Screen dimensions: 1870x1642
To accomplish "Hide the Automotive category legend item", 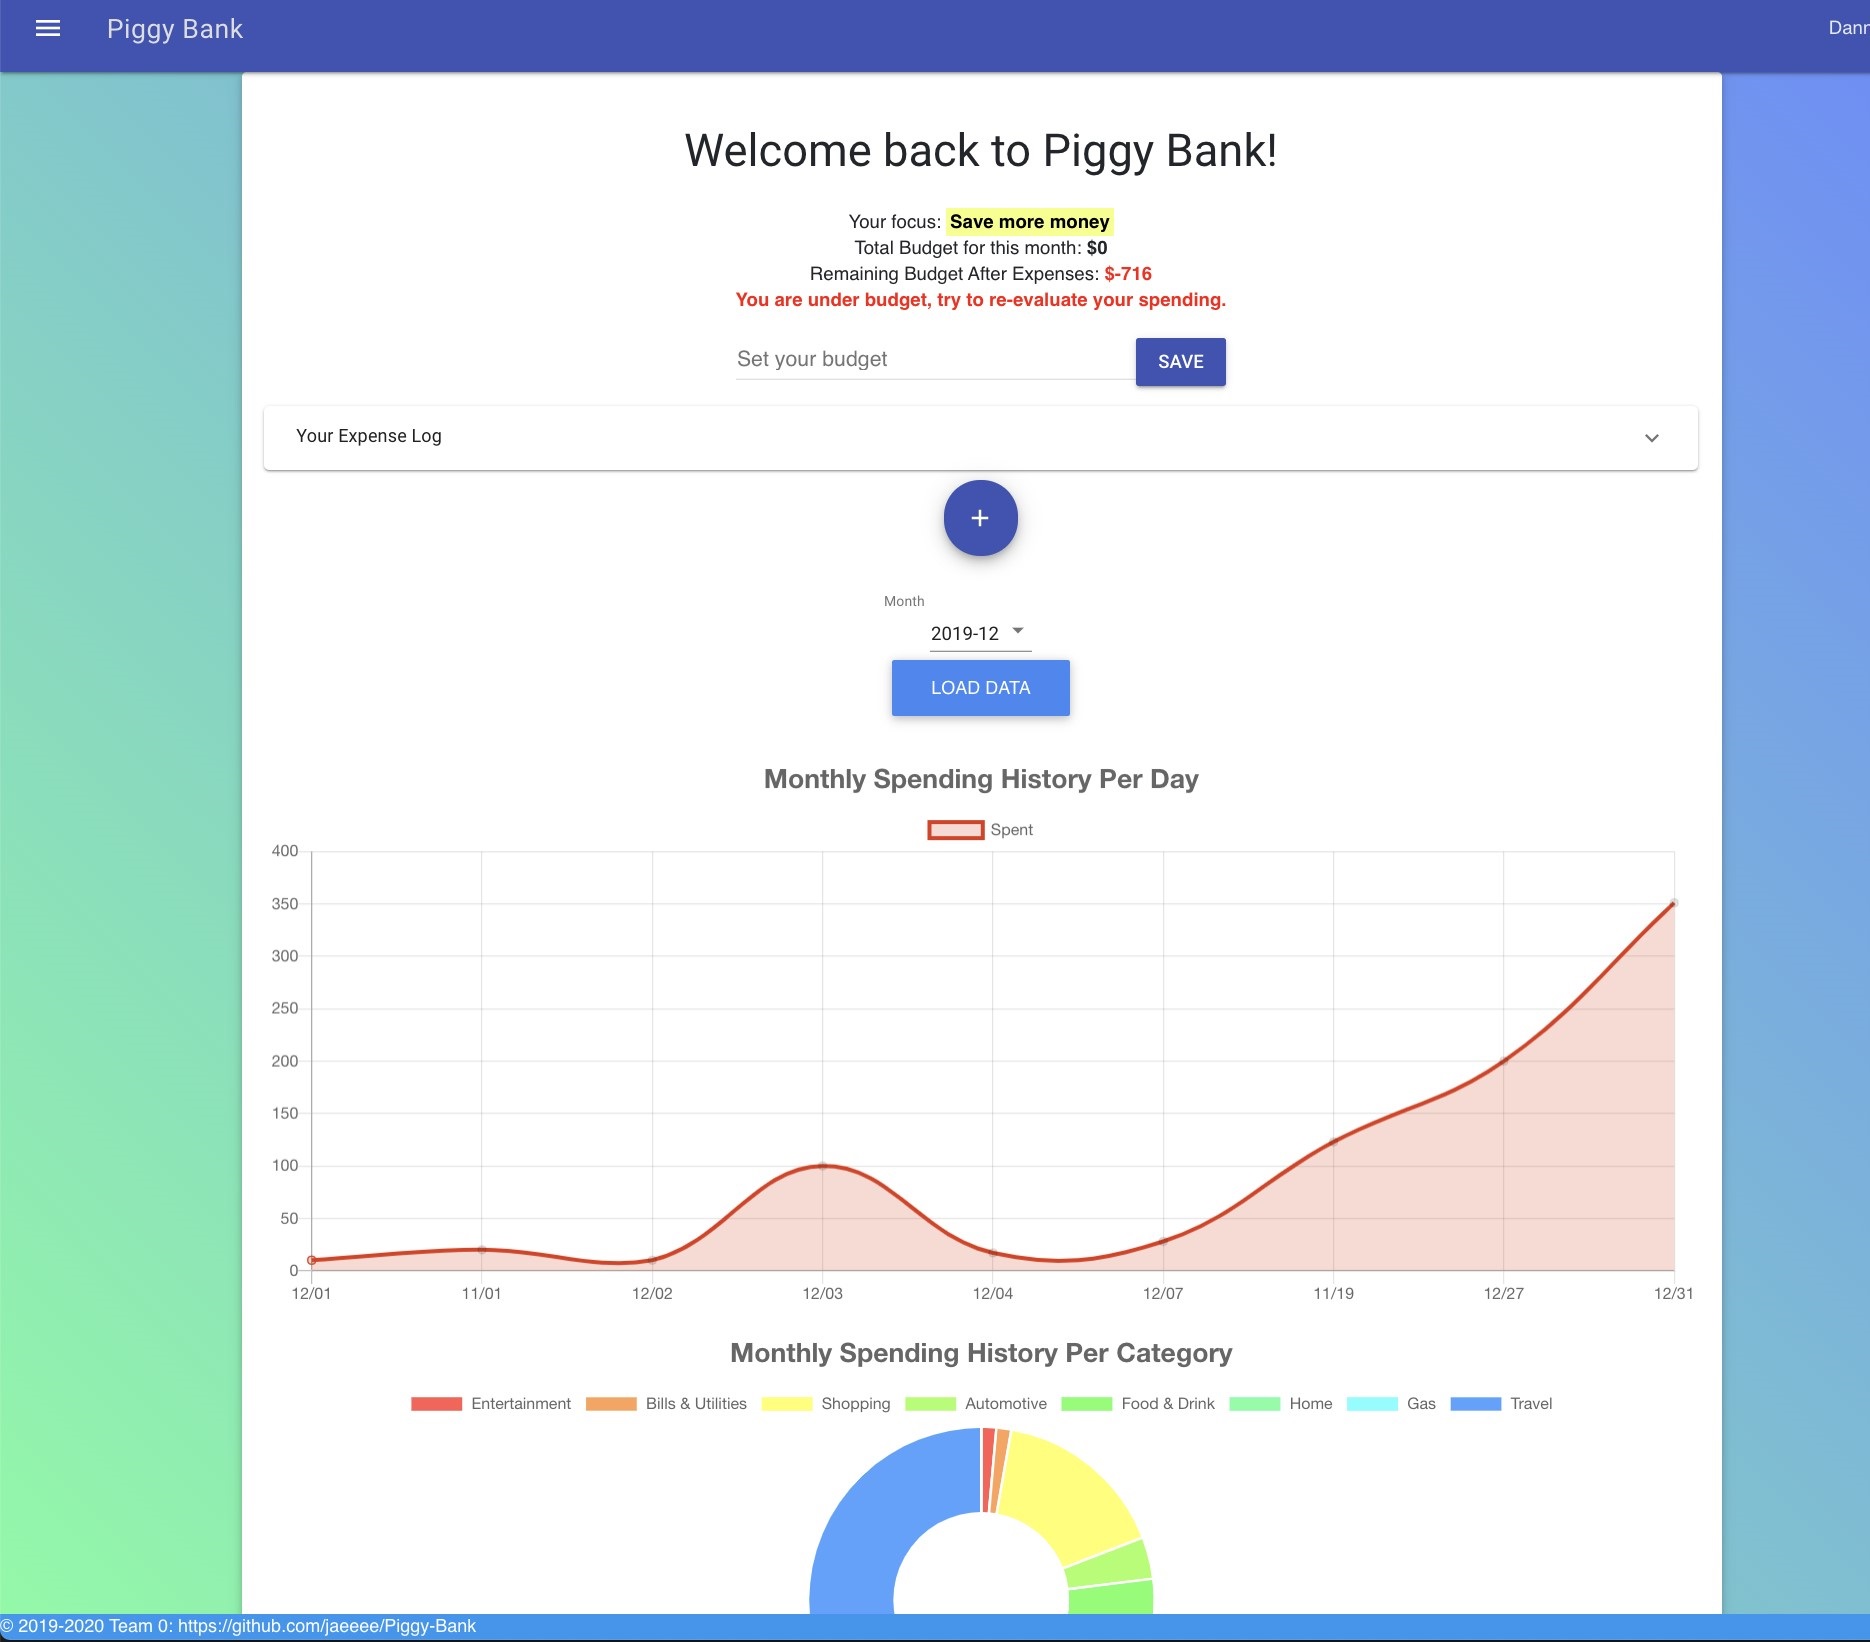I will coord(975,1404).
